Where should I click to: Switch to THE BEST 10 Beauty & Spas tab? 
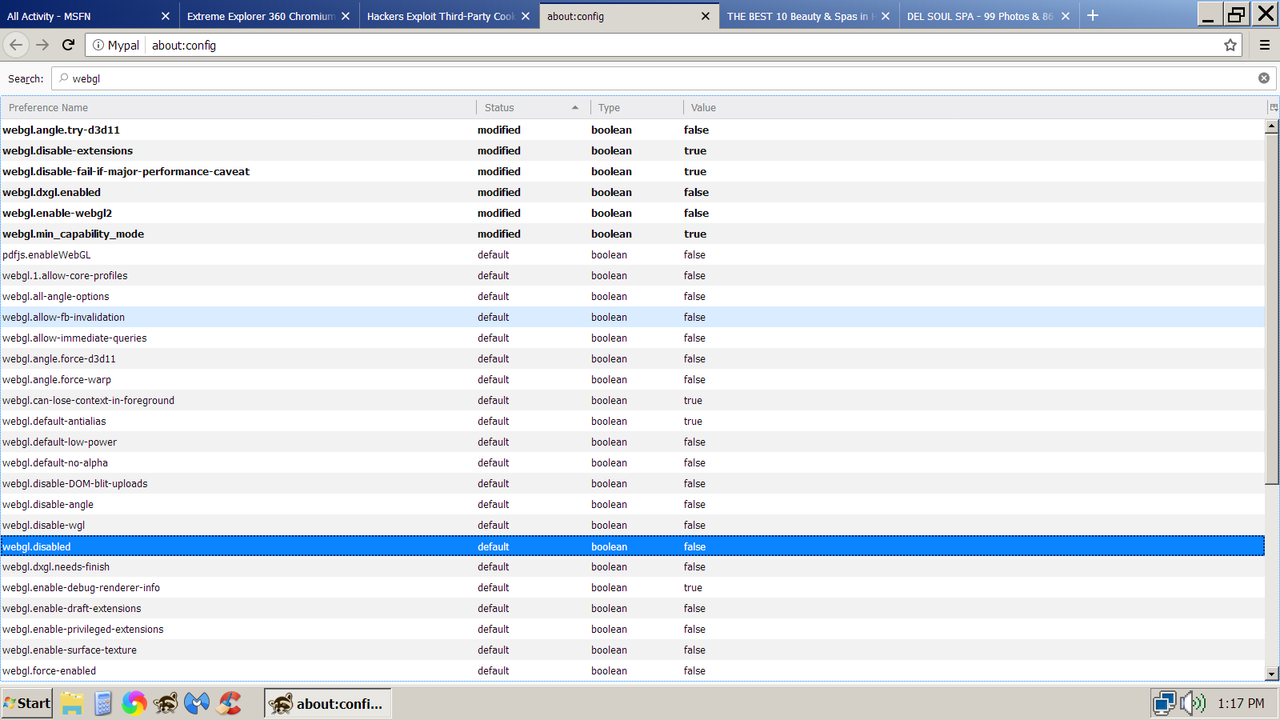(809, 16)
